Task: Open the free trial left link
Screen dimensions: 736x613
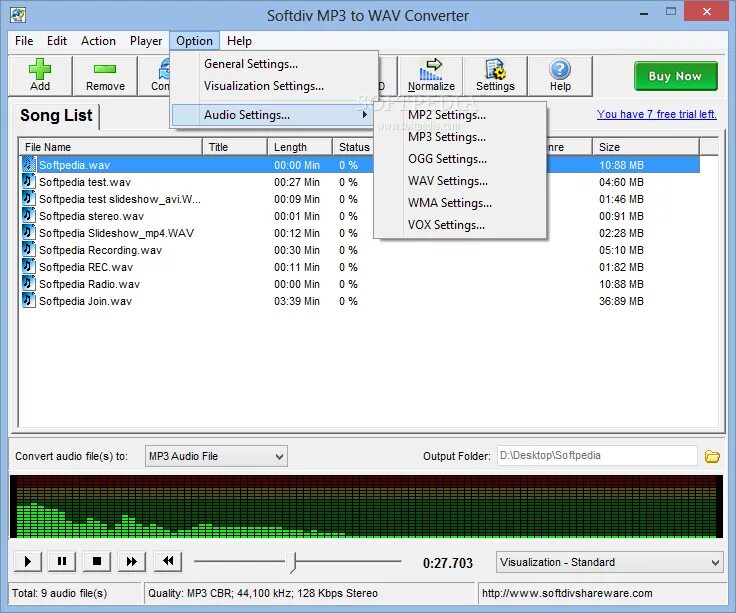Action: point(657,114)
